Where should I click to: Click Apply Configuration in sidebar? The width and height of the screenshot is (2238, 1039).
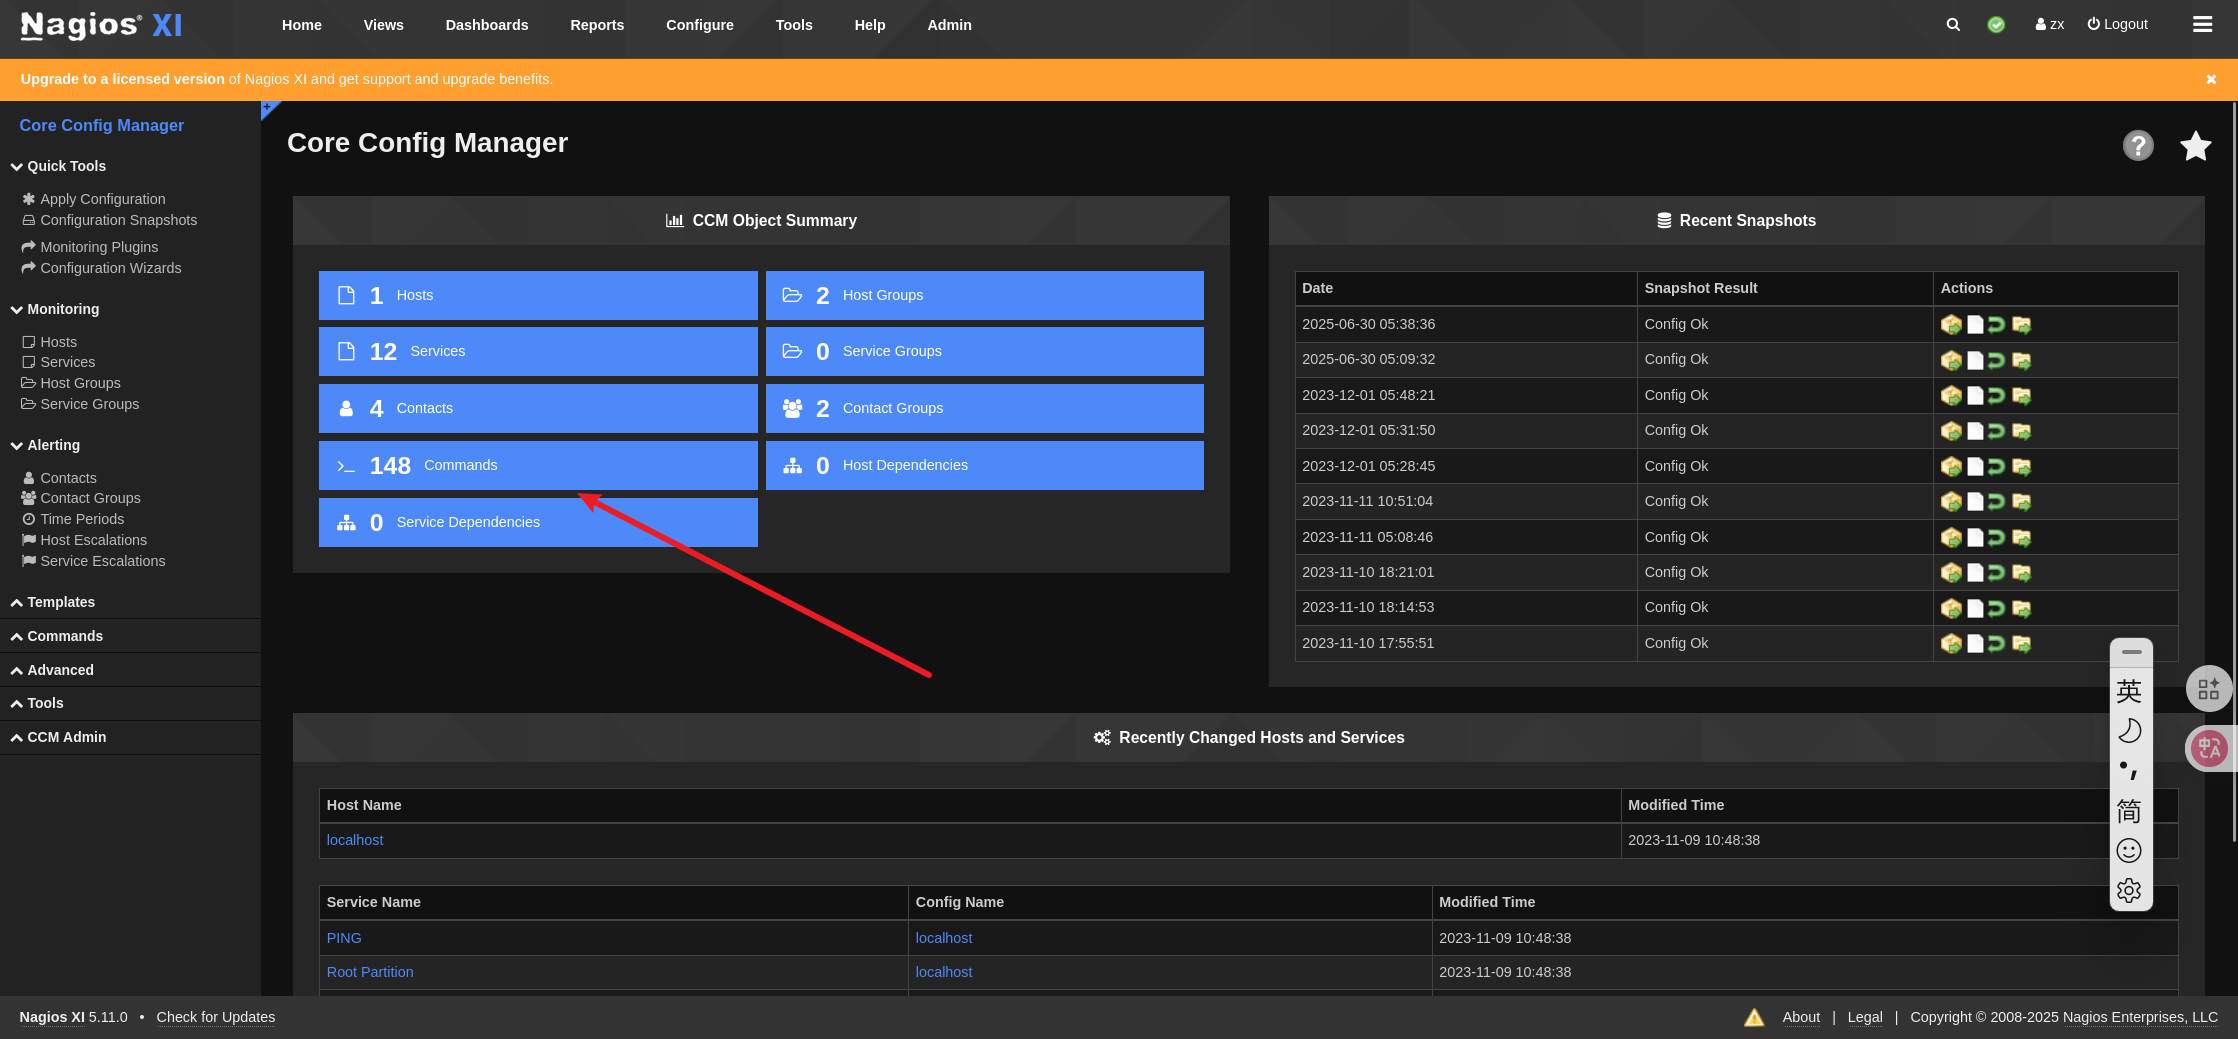(x=102, y=199)
